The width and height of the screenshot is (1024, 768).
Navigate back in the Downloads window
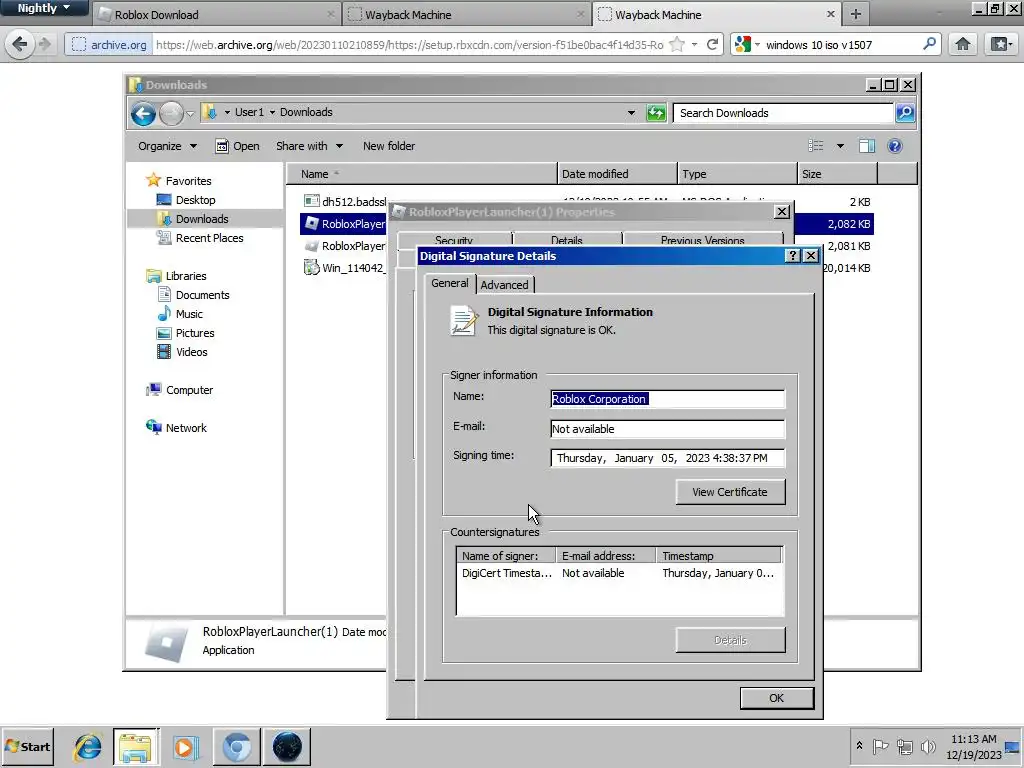click(143, 114)
